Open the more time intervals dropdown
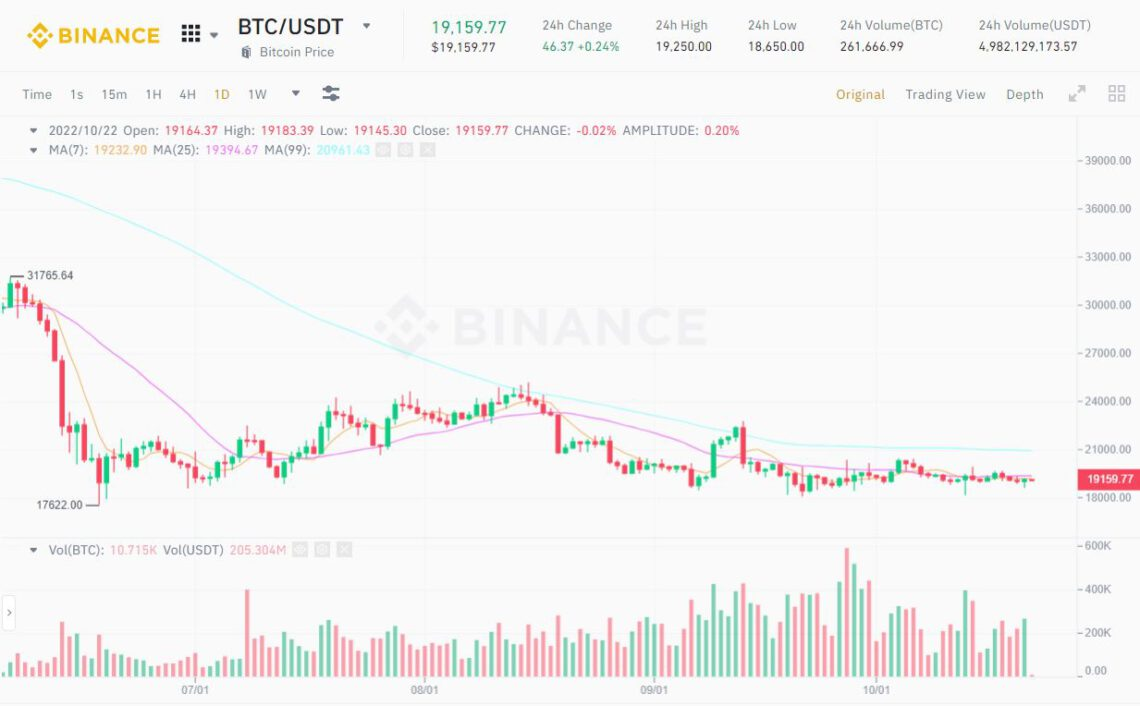1140x706 pixels. [x=295, y=94]
